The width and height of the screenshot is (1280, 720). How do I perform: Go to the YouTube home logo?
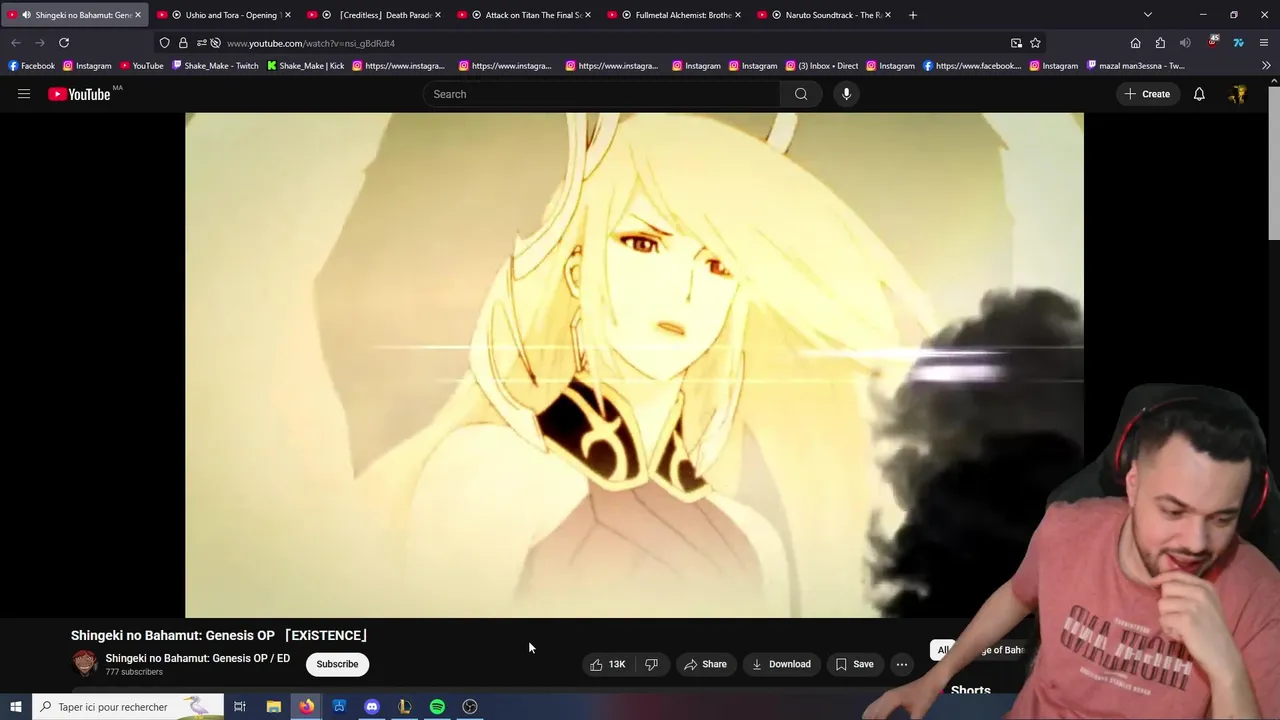[x=79, y=94]
